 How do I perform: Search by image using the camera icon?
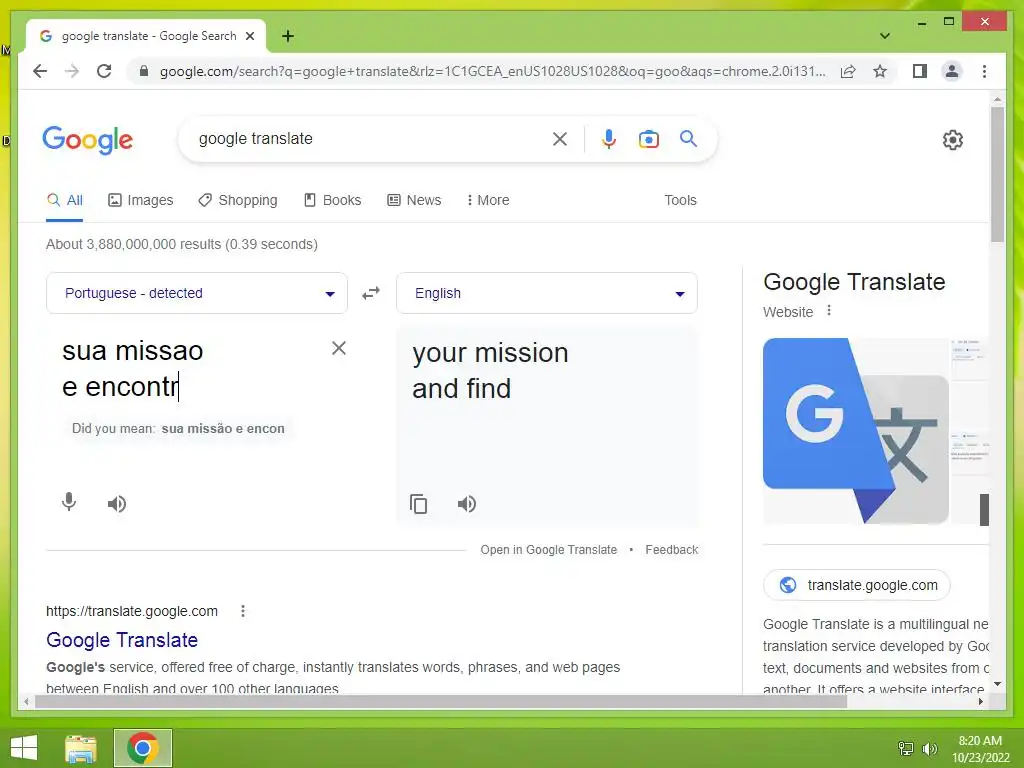pos(648,138)
